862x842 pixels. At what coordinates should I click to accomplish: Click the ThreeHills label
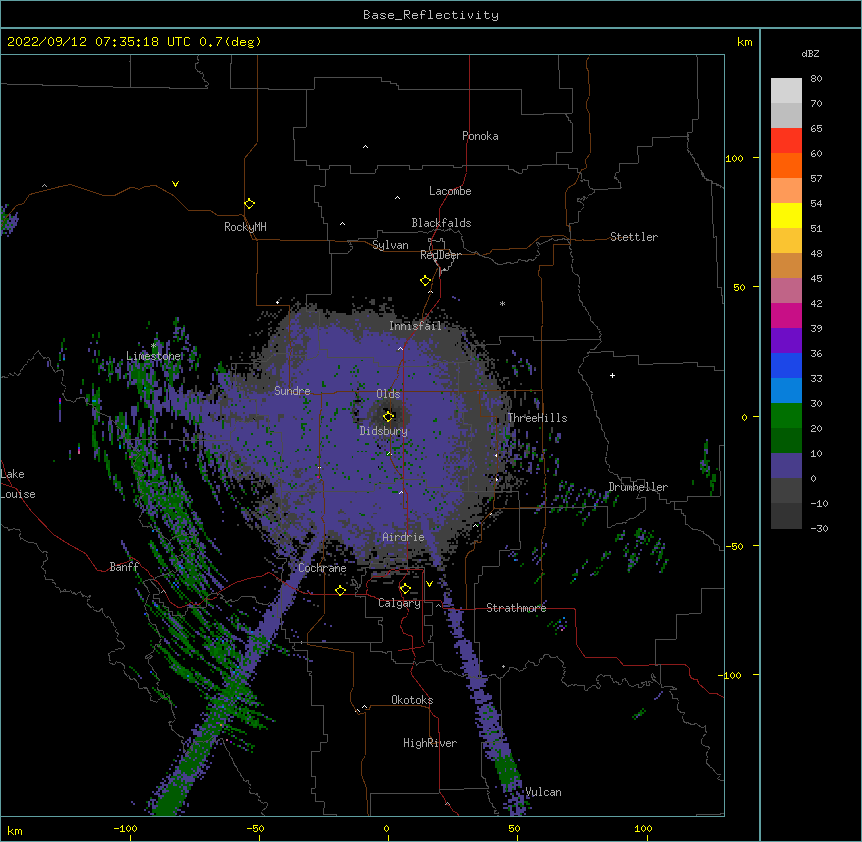(537, 418)
